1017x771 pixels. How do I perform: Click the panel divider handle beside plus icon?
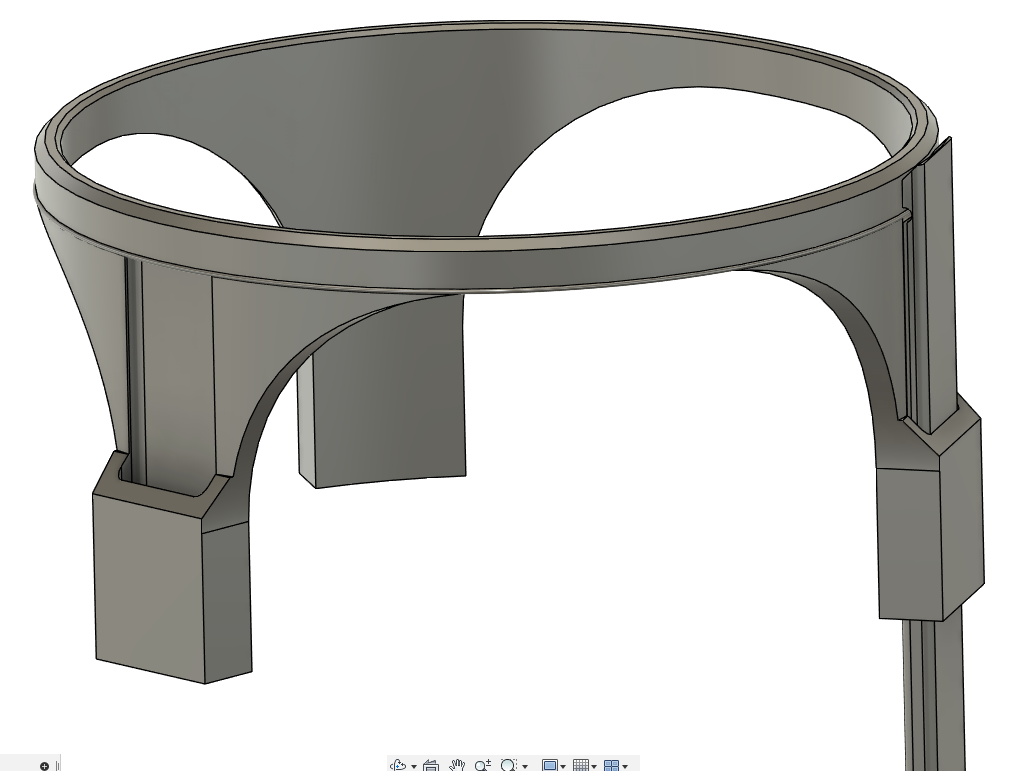pyautogui.click(x=58, y=766)
